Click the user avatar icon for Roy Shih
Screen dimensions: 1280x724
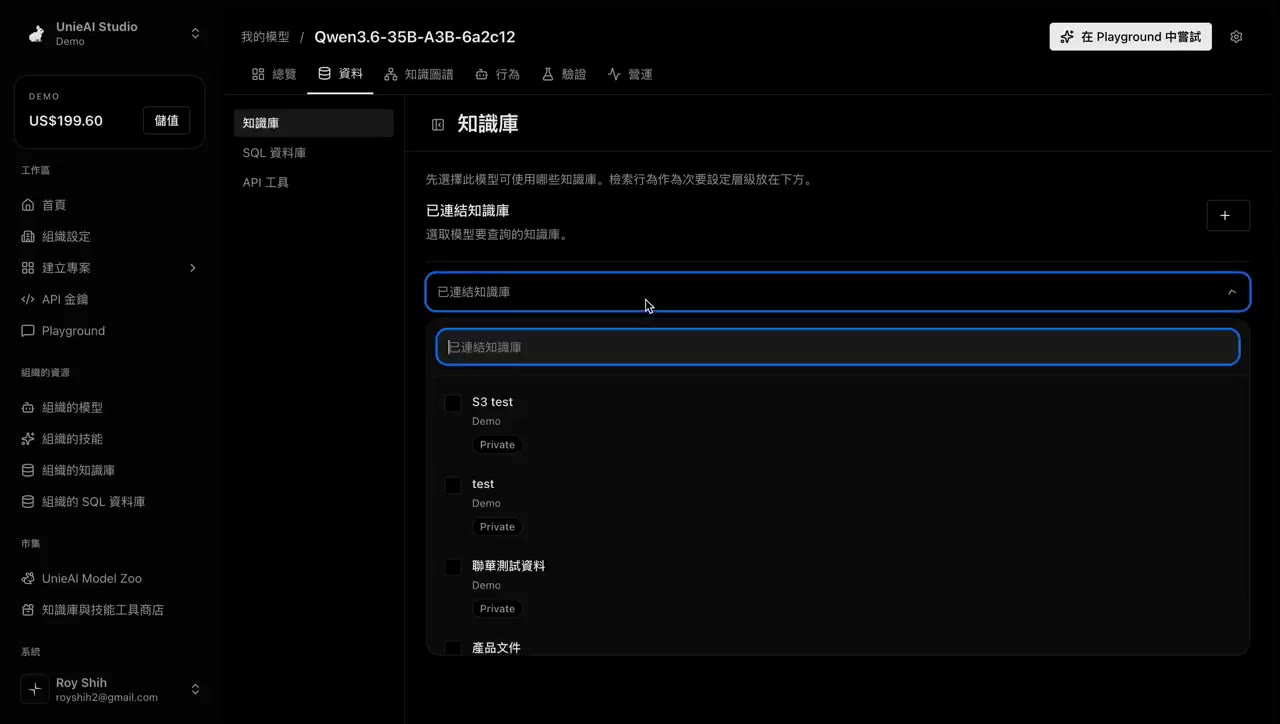(x=35, y=689)
